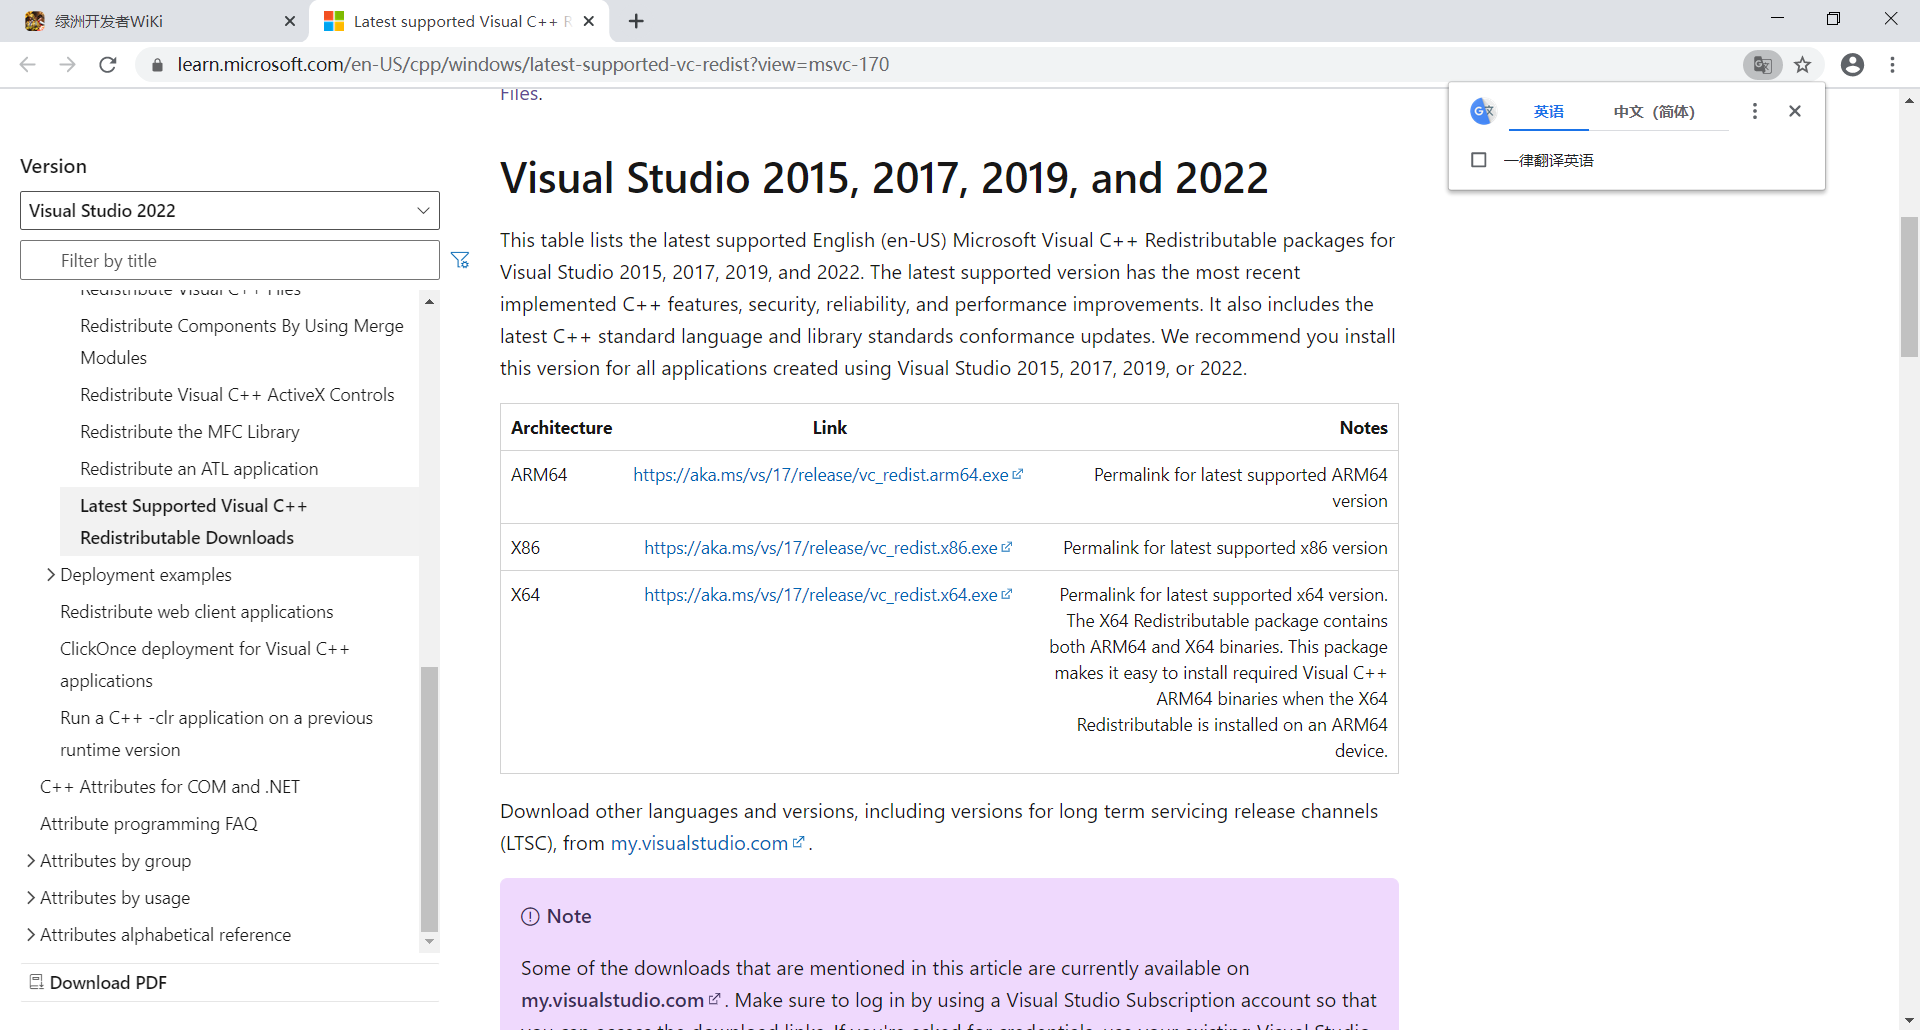Click the Download PDF icon

(36, 982)
